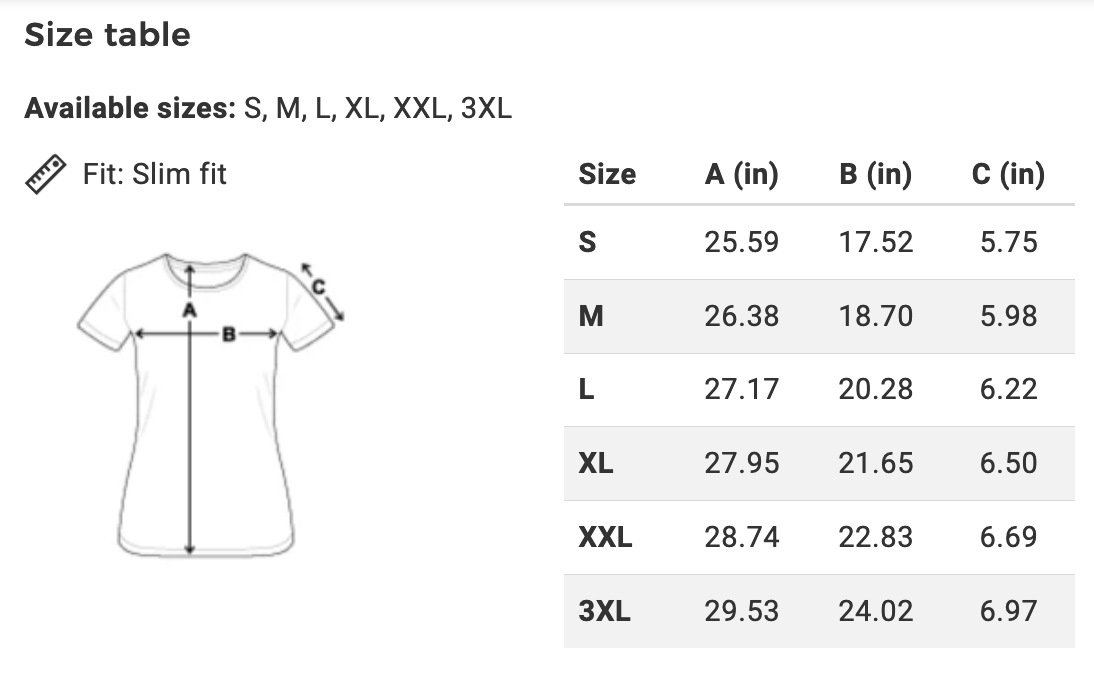This screenshot has height=676, width=1094.
Task: Select the 3XL size row label
Action: click(604, 611)
